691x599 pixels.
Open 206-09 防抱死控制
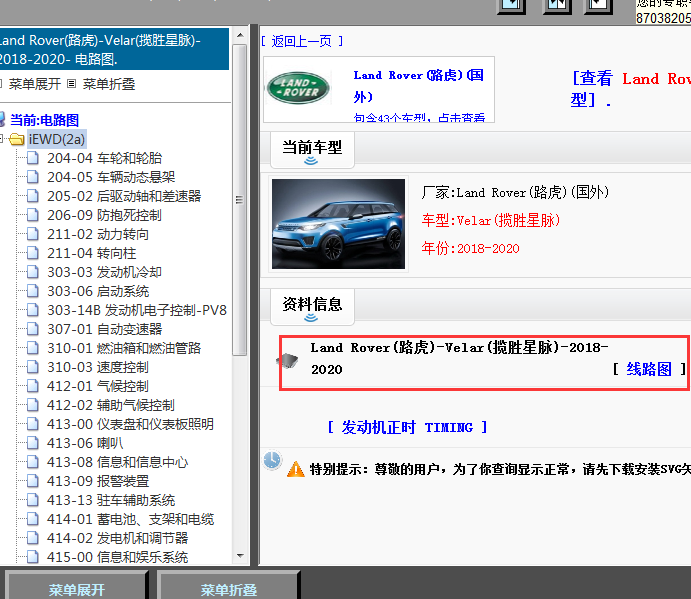coord(104,215)
